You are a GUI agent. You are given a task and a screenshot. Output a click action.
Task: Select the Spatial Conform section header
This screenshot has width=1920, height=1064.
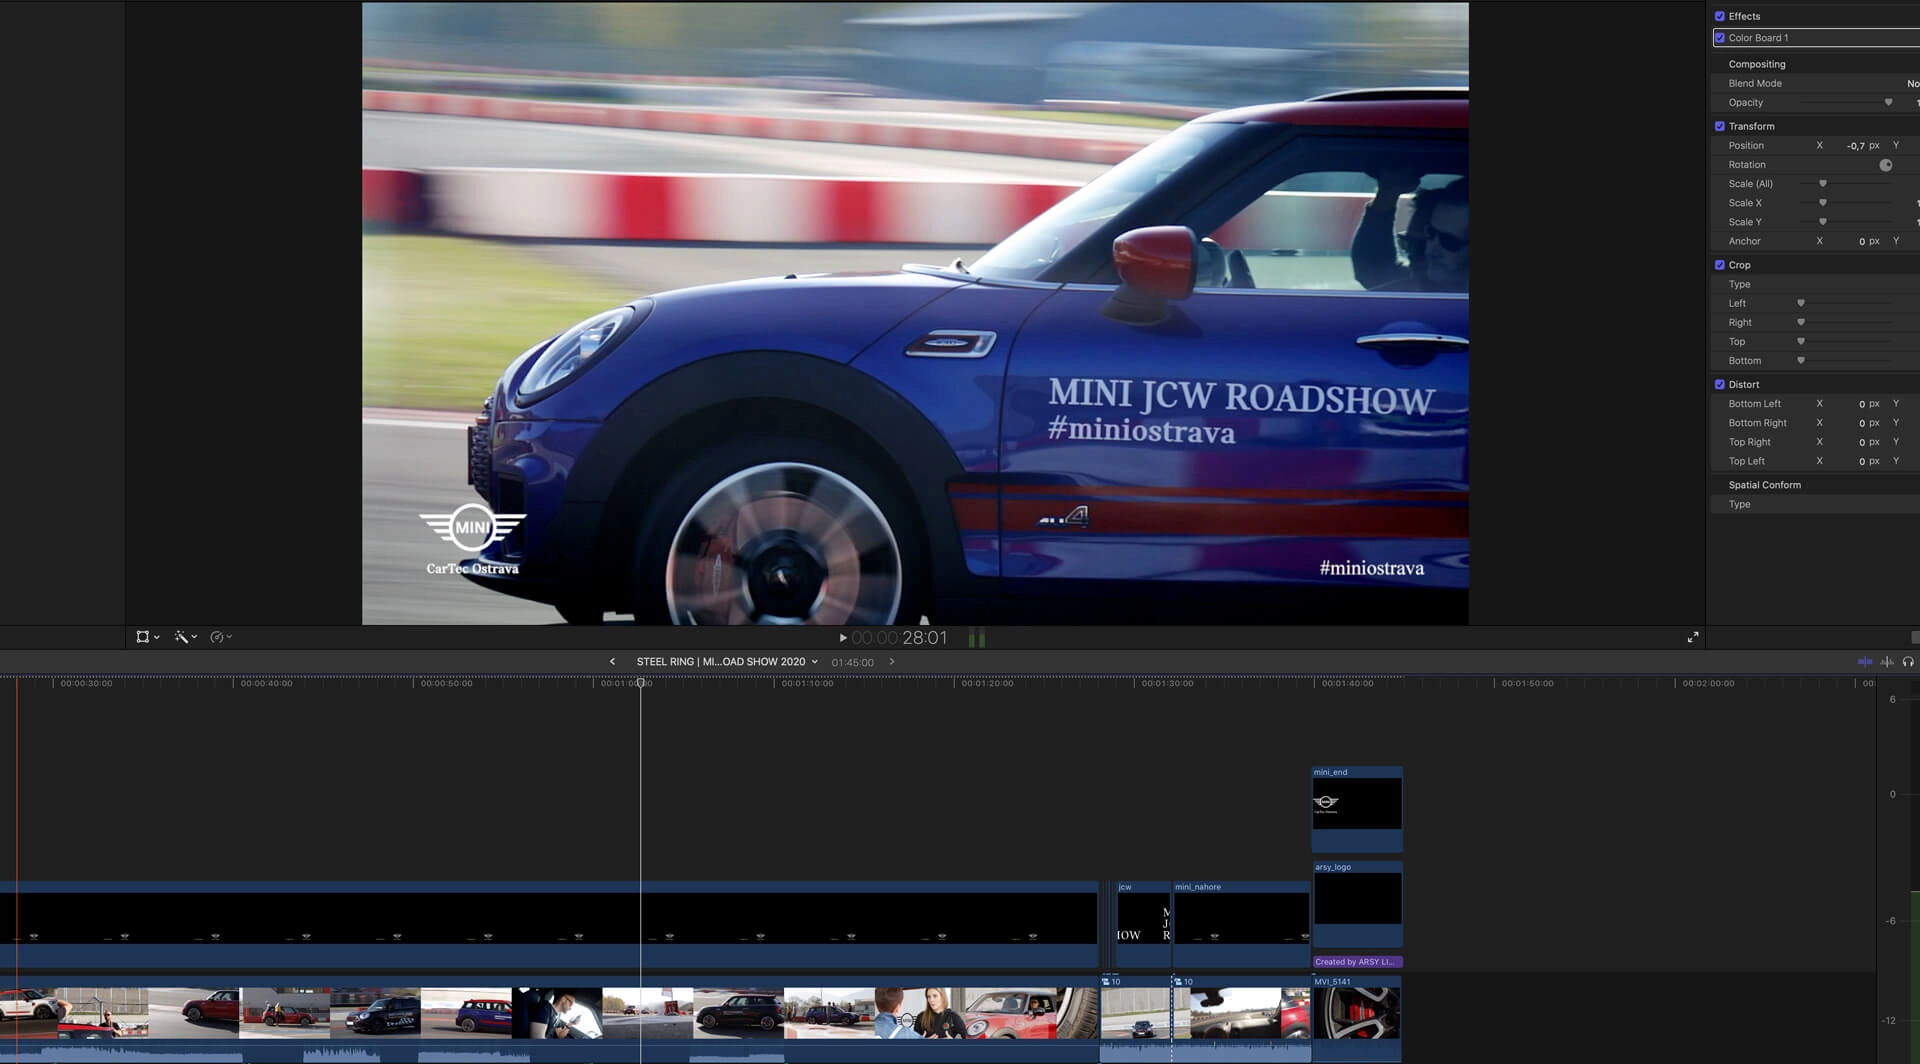coord(1764,485)
